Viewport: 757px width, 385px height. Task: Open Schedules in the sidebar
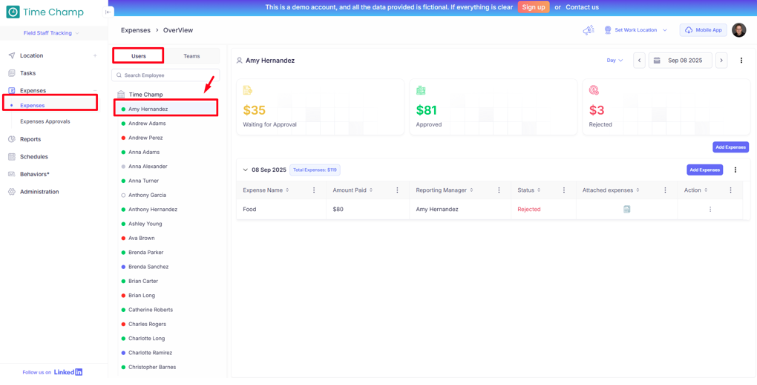(34, 157)
